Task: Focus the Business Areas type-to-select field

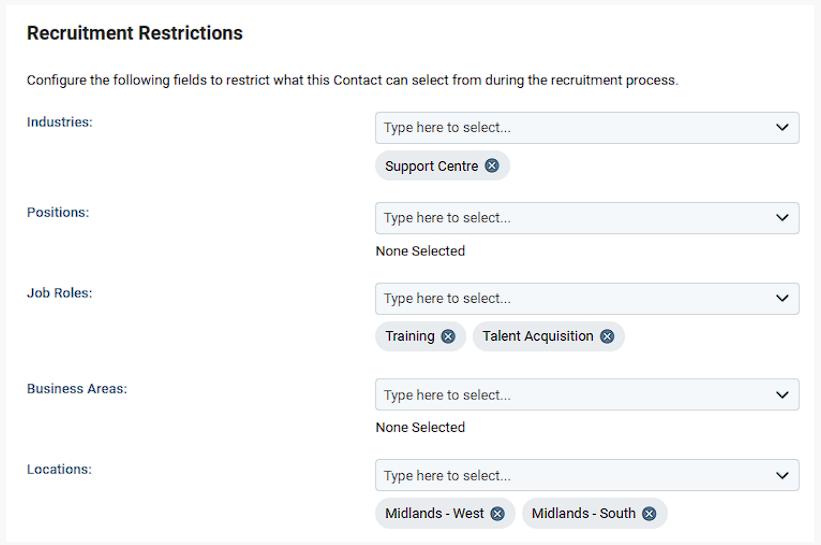Action: [587, 394]
